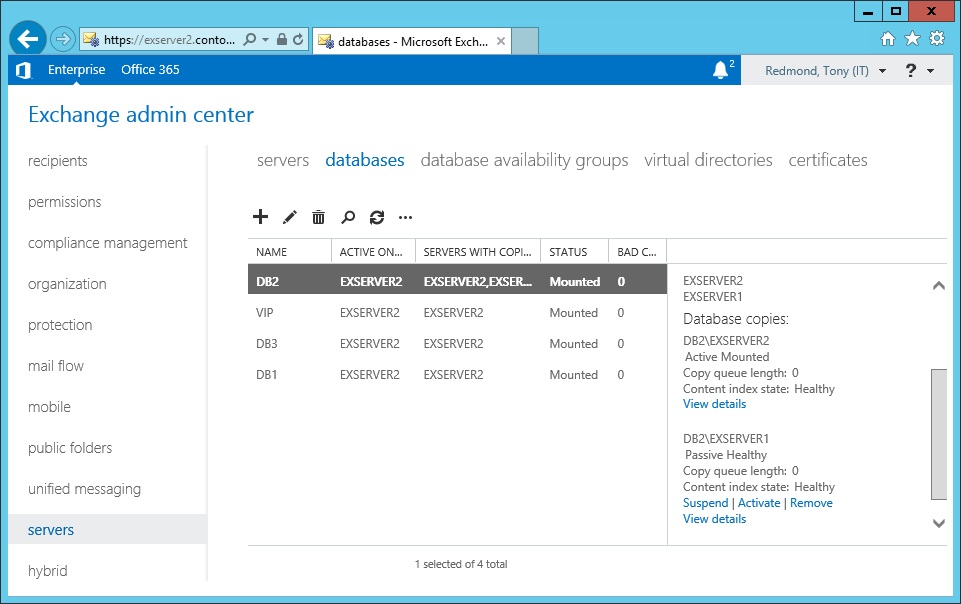Open mail flow in left navigation
Image resolution: width=961 pixels, height=604 pixels.
pos(56,366)
